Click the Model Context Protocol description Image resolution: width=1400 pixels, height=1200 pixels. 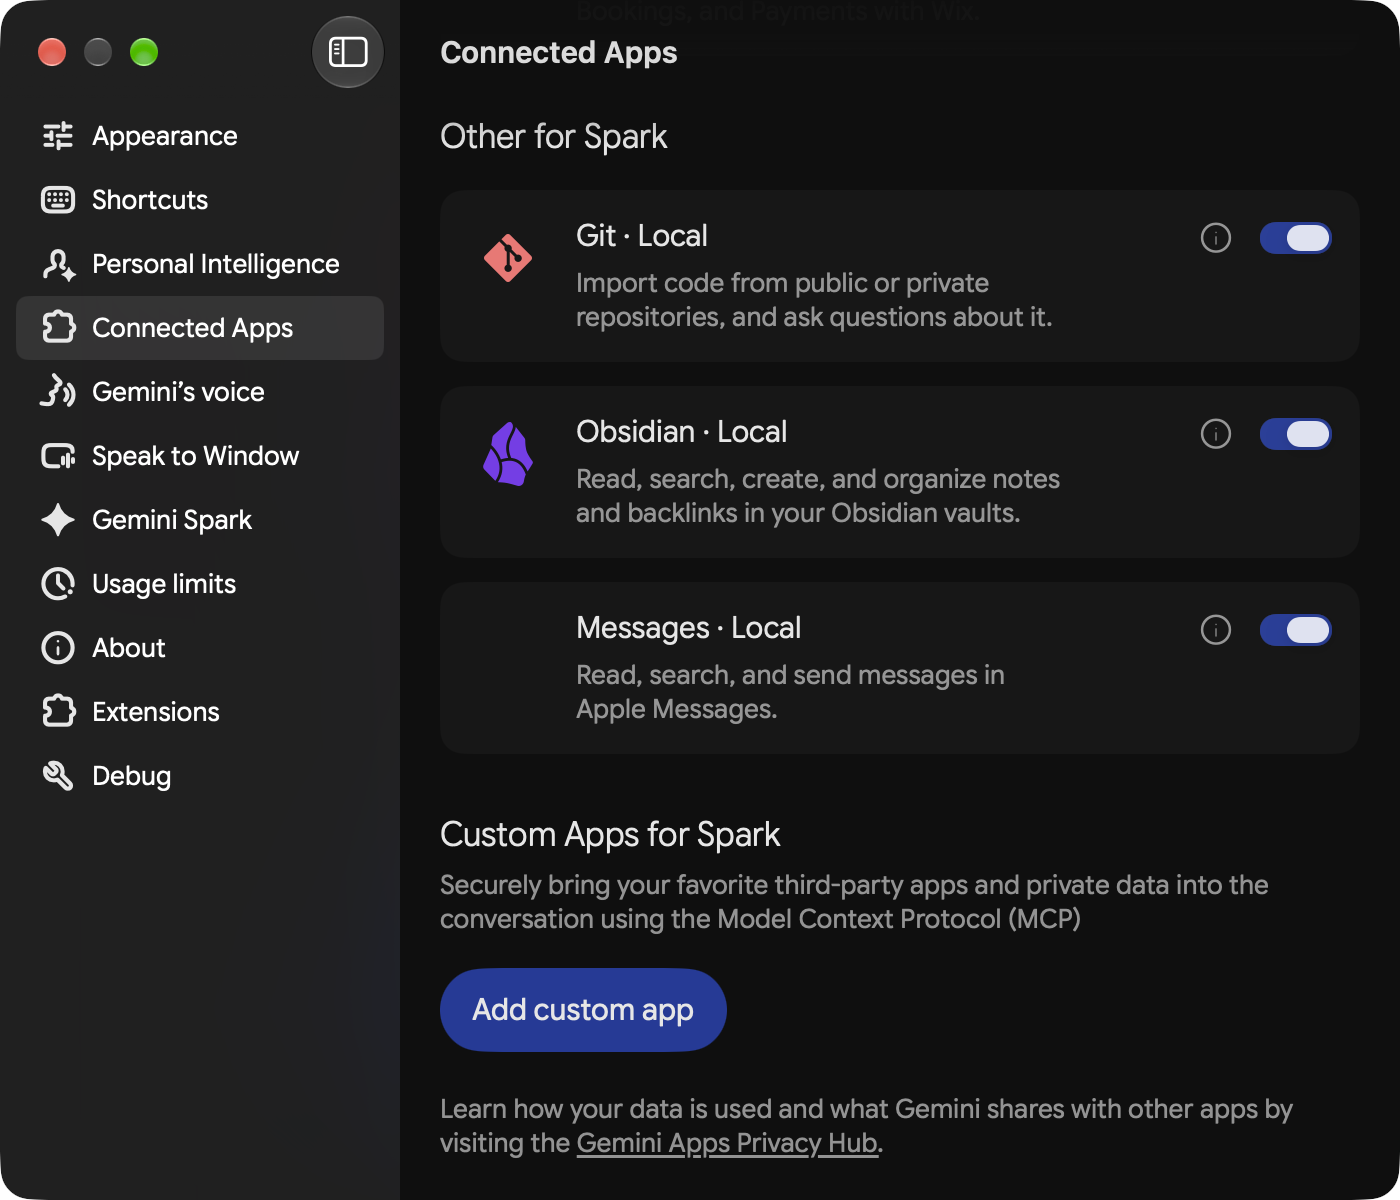pyautogui.click(x=854, y=902)
